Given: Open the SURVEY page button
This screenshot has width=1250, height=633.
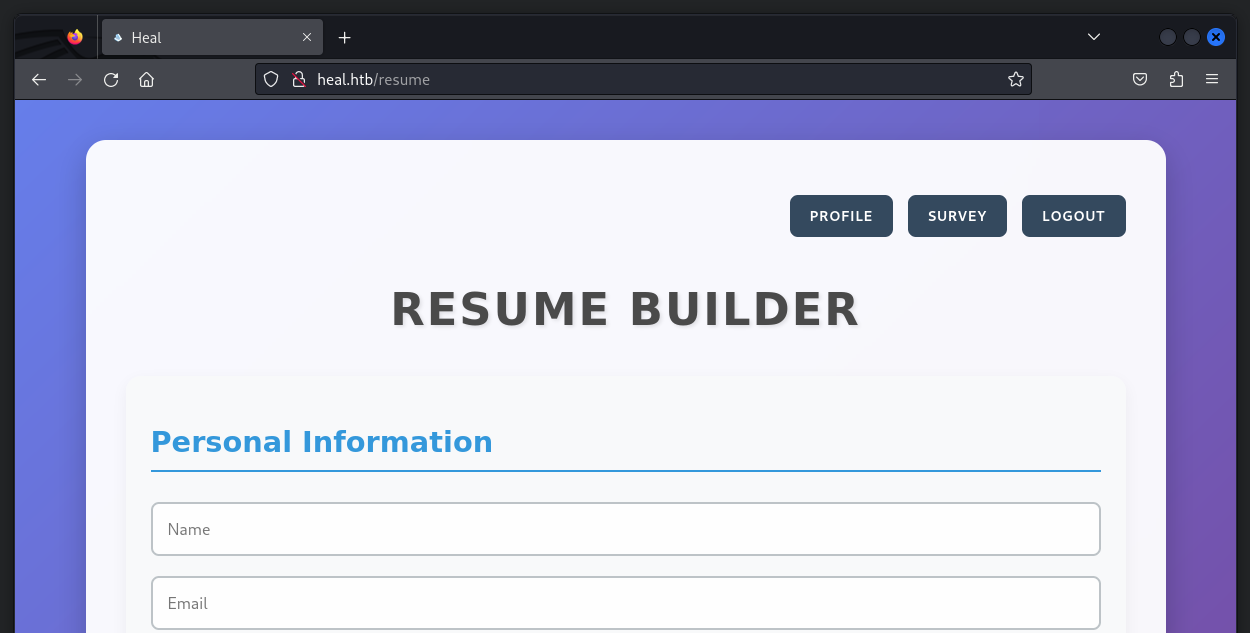Looking at the screenshot, I should coord(957,216).
